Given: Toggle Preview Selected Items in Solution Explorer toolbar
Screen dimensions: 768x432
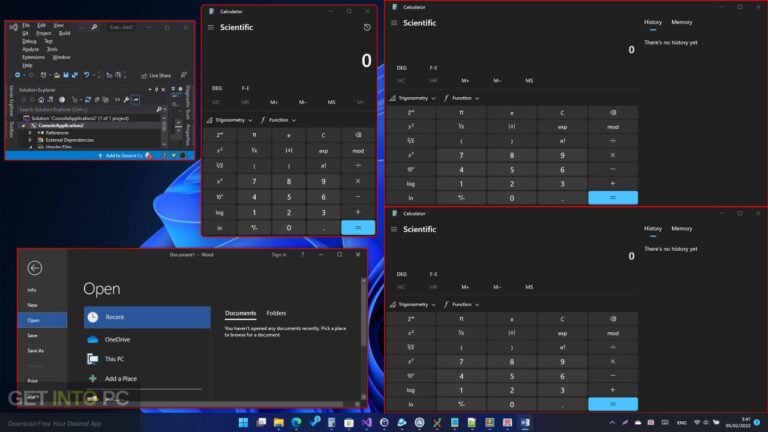Looking at the screenshot, I should (136, 99).
